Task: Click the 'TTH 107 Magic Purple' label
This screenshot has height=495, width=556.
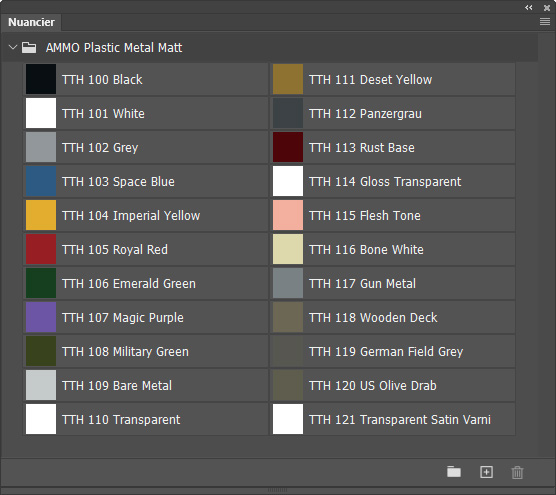Action: pyautogui.click(x=123, y=318)
